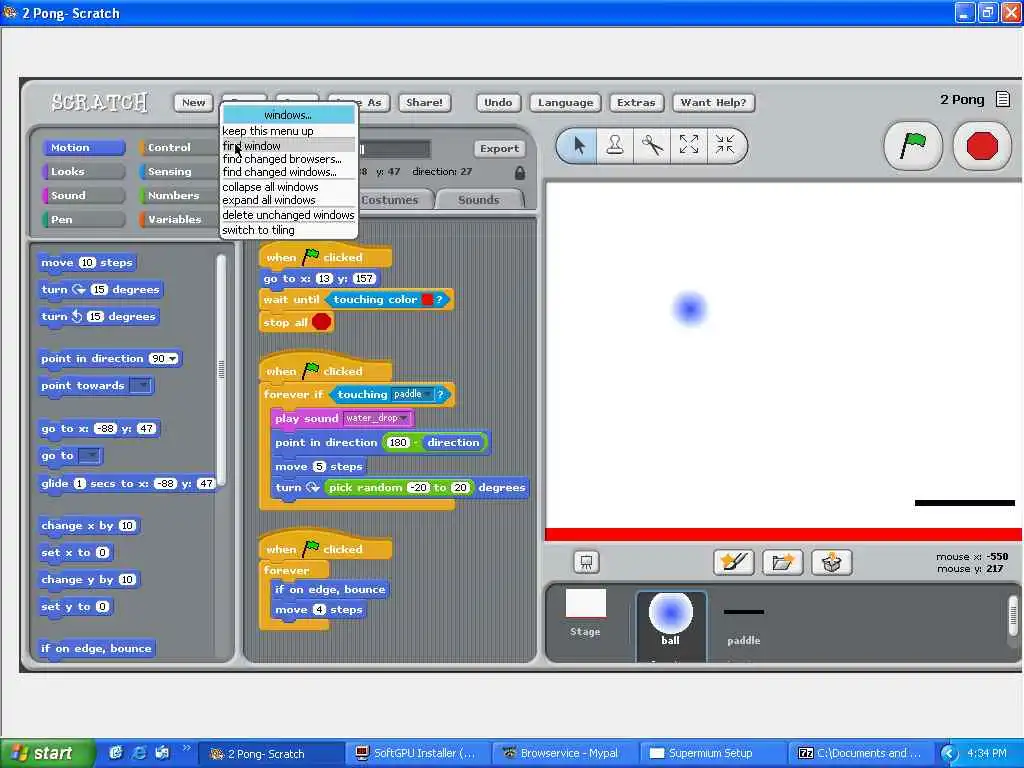The image size is (1024, 768).
Task: Click the Windows start button
Action: coord(46,753)
